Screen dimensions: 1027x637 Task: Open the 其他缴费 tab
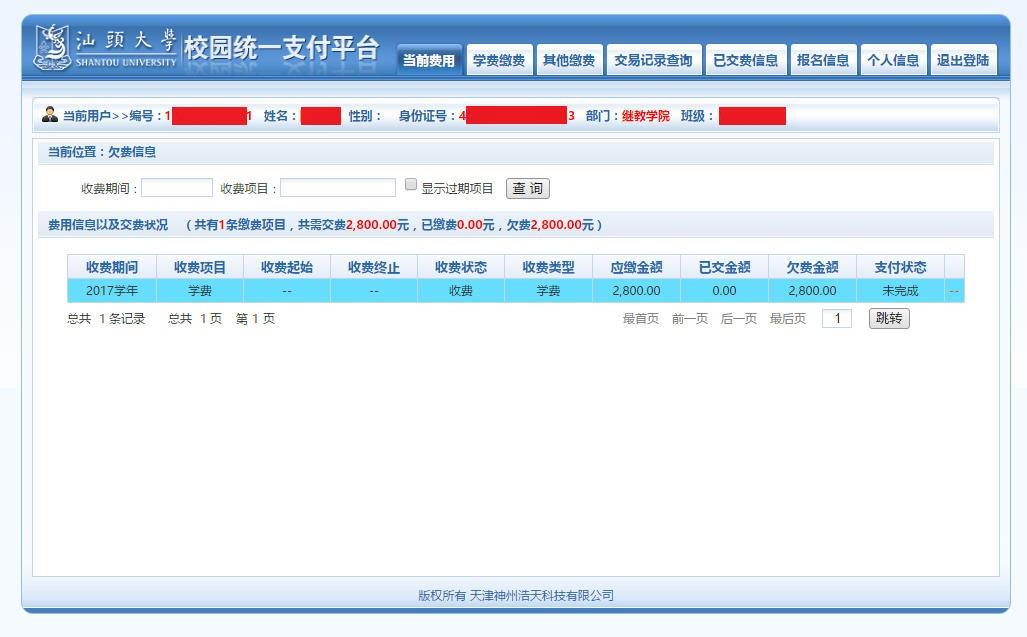[x=568, y=61]
